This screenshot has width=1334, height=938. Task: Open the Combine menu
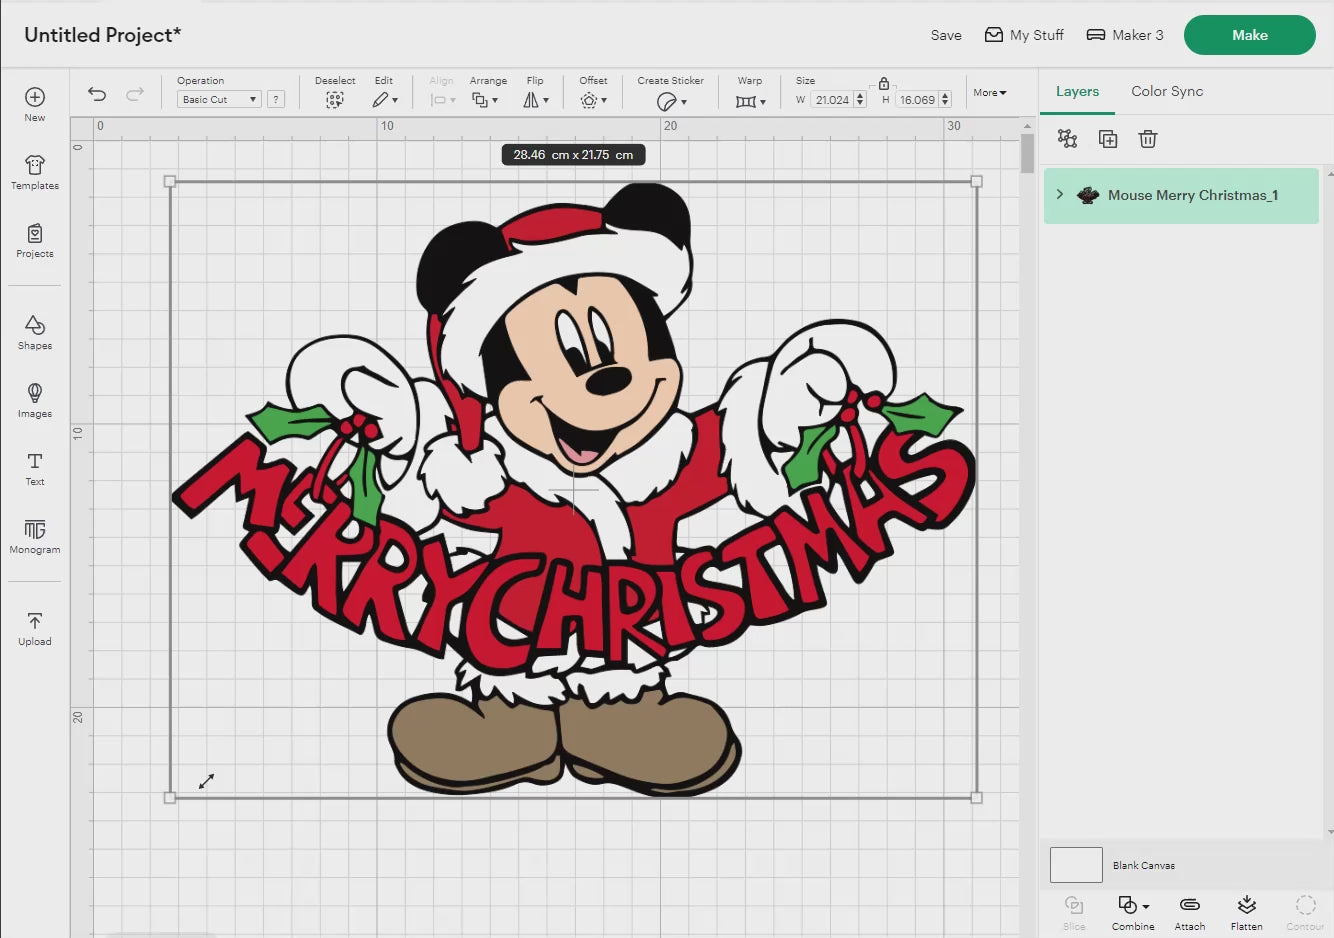pos(1133,913)
